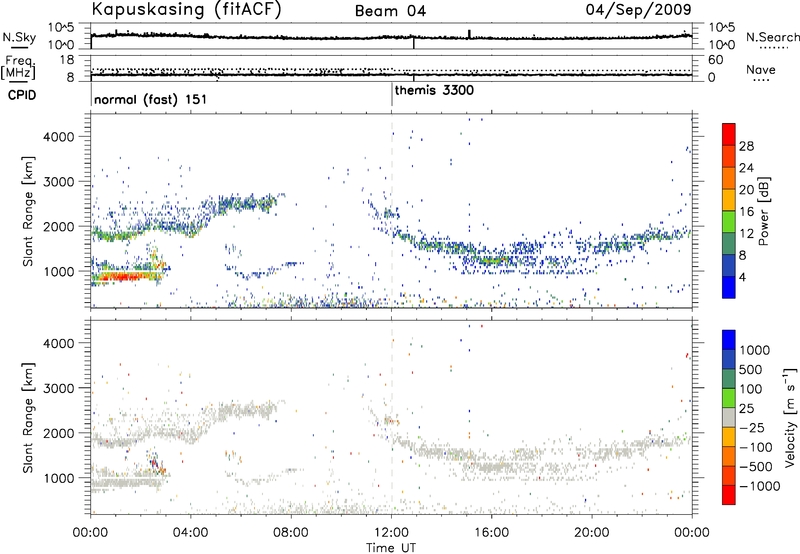Click the '20:00' time axis tick

(592, 533)
